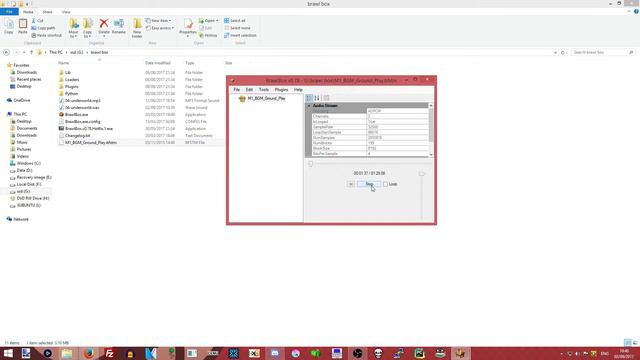Open the Easy access dropdown

tap(160, 28)
